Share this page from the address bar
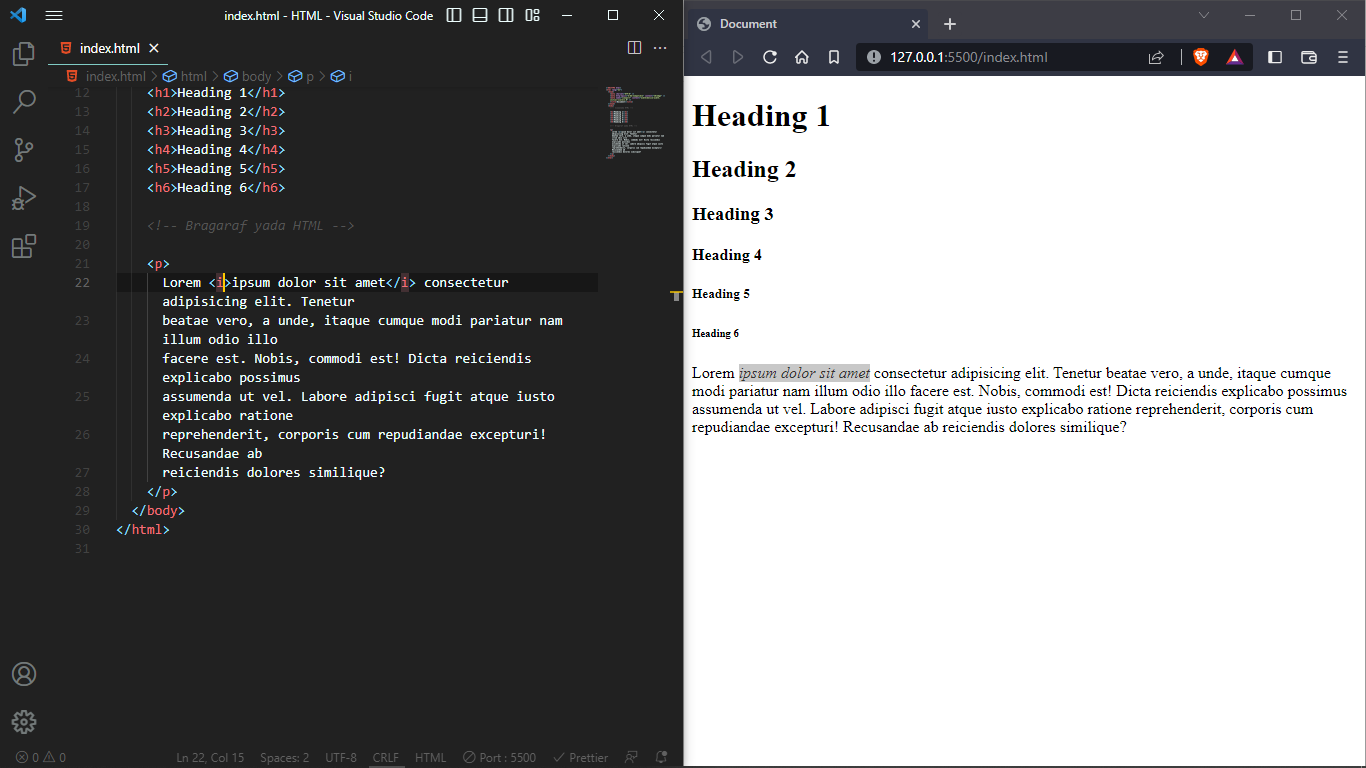The image size is (1366, 768). click(x=1156, y=57)
